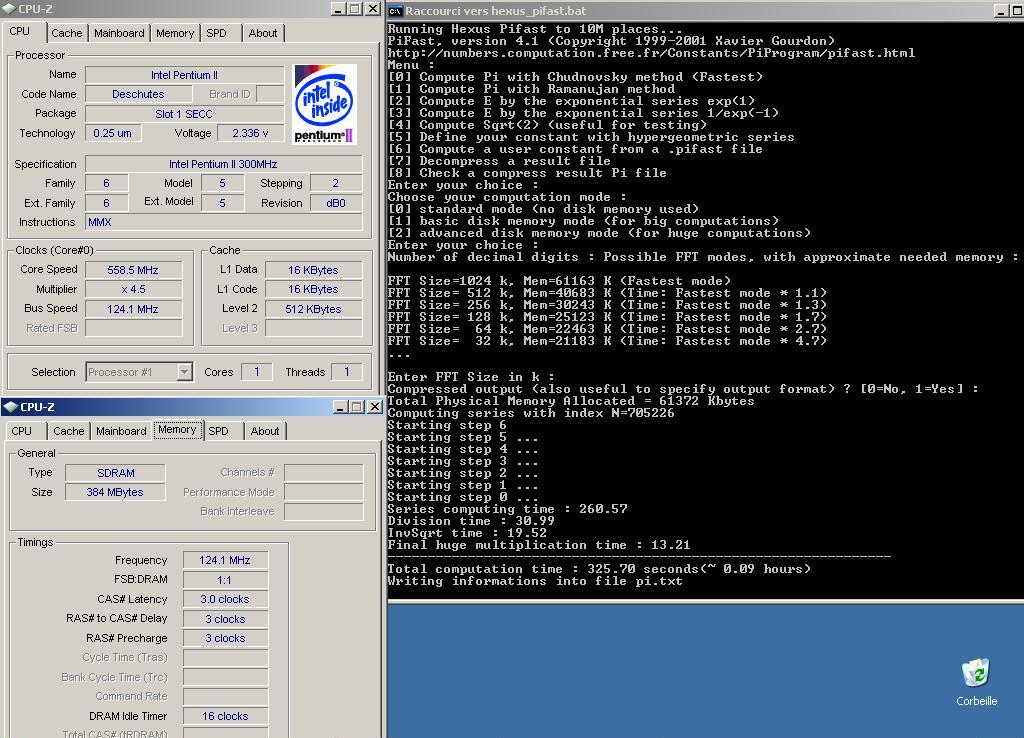Click the command prompt title bar

tap(705, 10)
